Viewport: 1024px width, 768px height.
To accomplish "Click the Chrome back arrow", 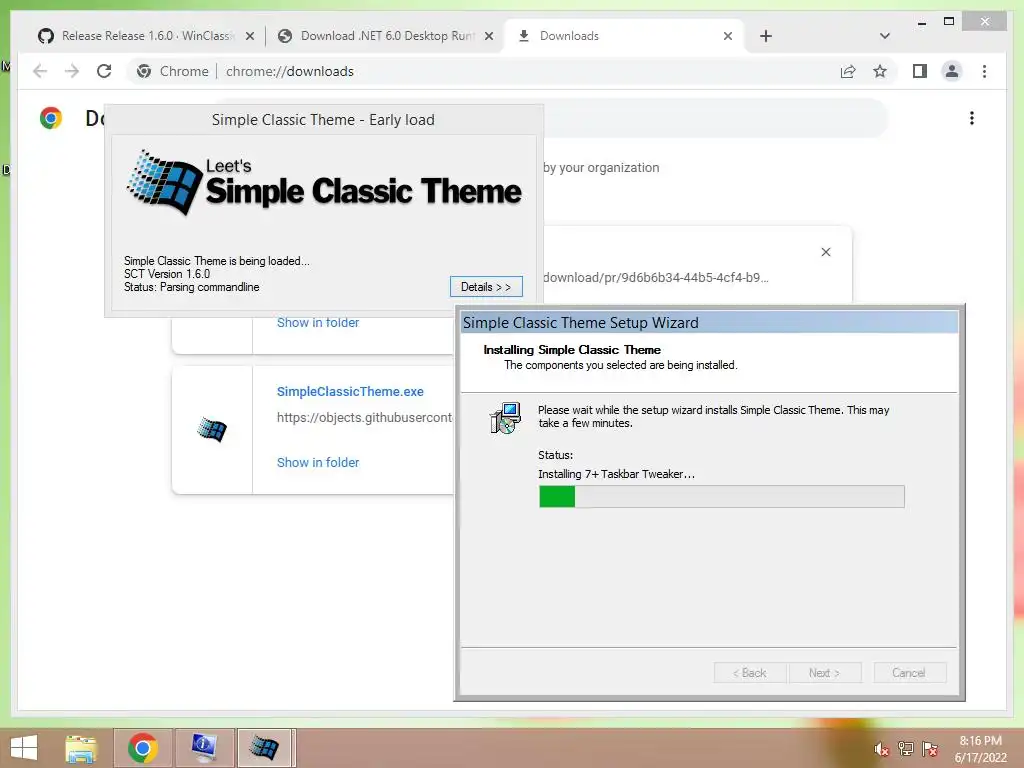I will (40, 71).
